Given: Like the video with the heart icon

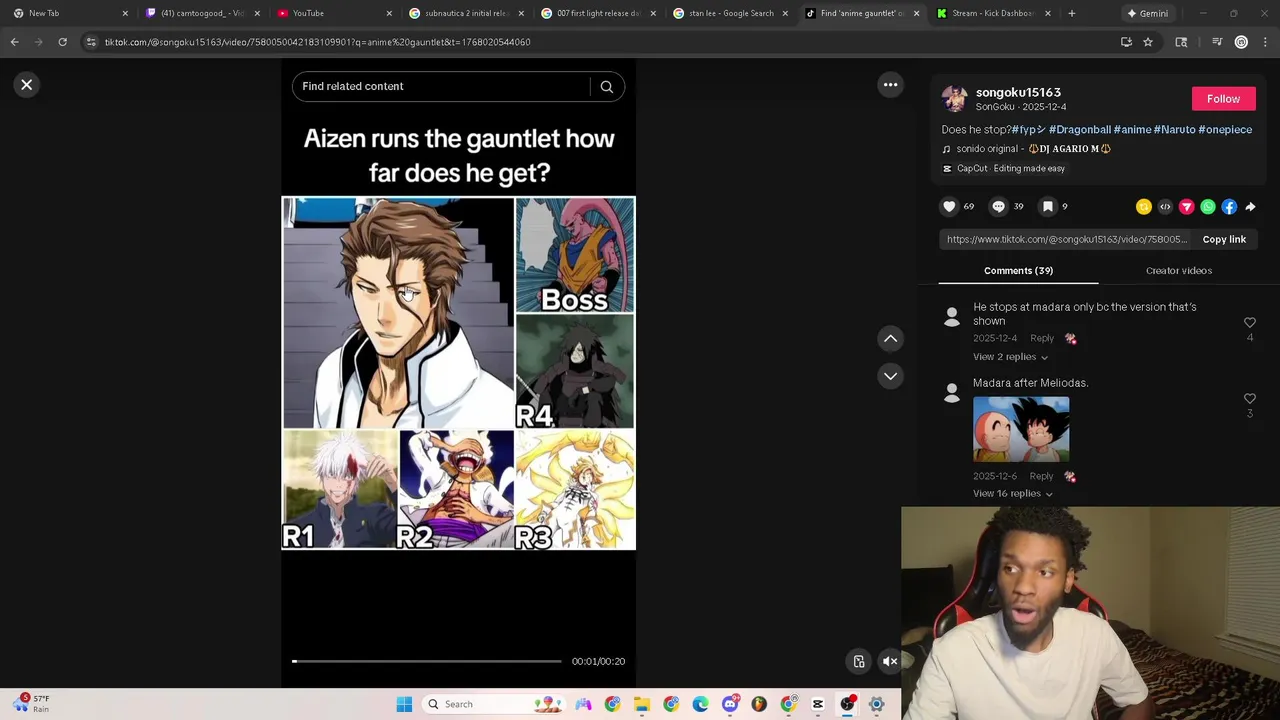Looking at the screenshot, I should click(949, 206).
